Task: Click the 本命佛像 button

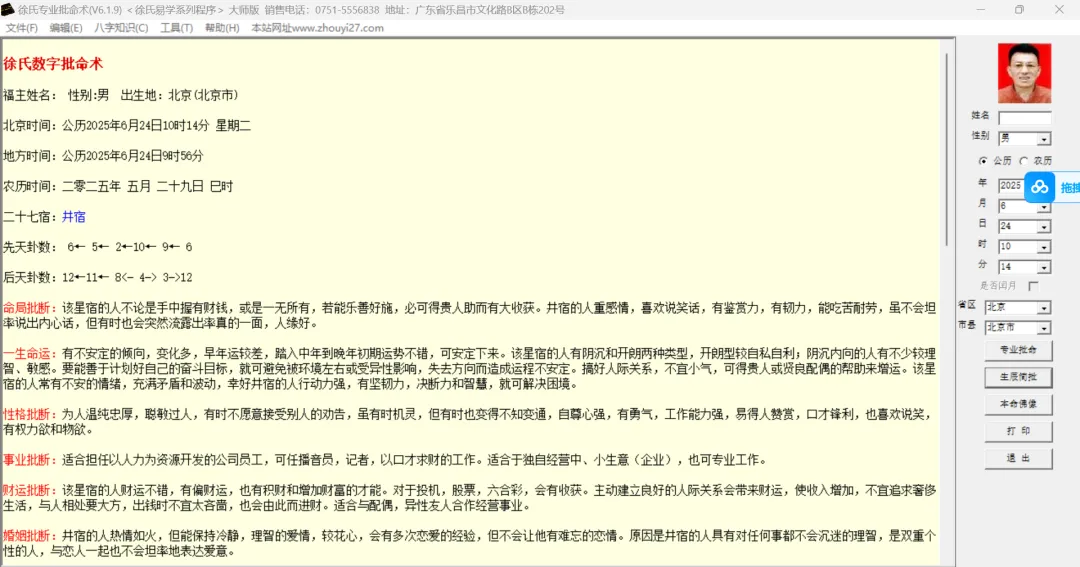Action: tap(1018, 404)
